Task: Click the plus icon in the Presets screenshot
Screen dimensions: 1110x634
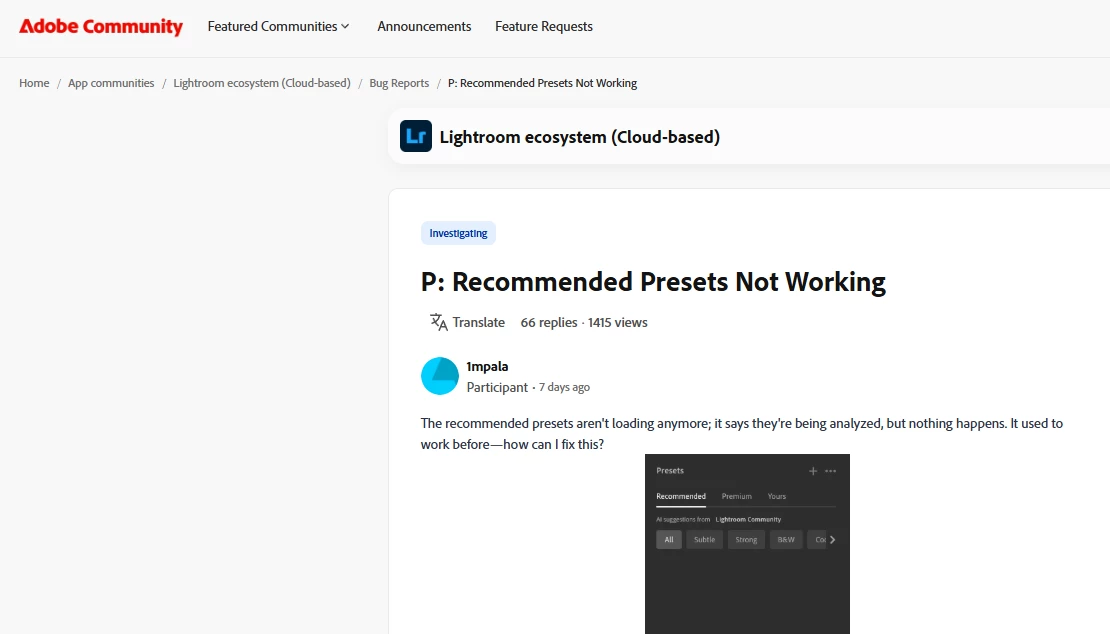Action: coord(813,471)
